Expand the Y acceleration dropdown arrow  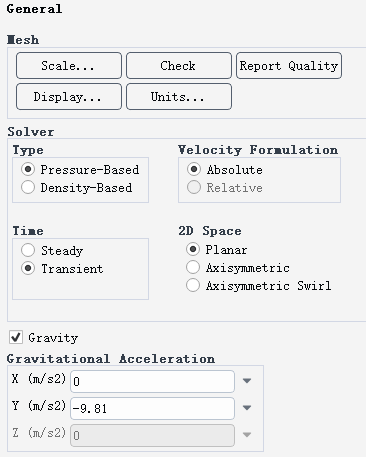pos(247,408)
